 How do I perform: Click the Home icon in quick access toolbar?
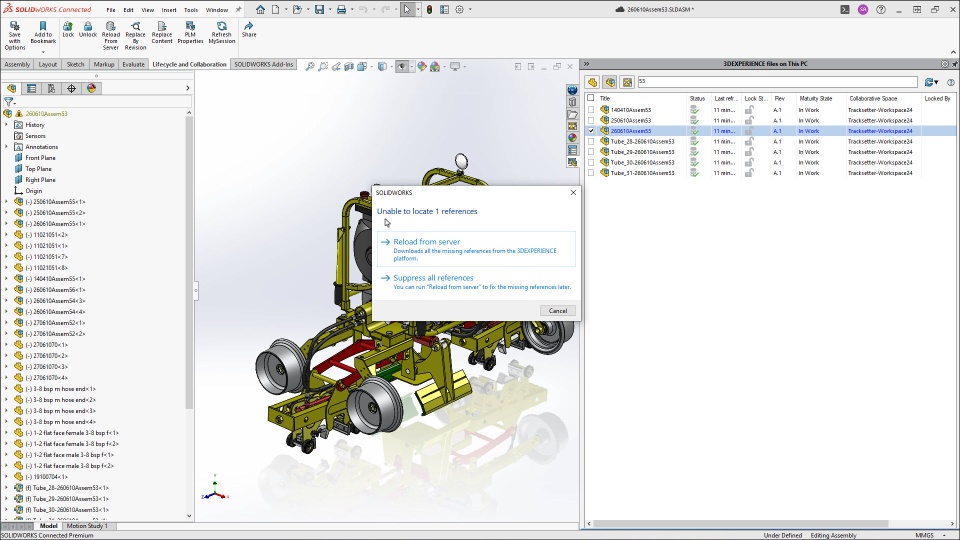click(x=261, y=9)
